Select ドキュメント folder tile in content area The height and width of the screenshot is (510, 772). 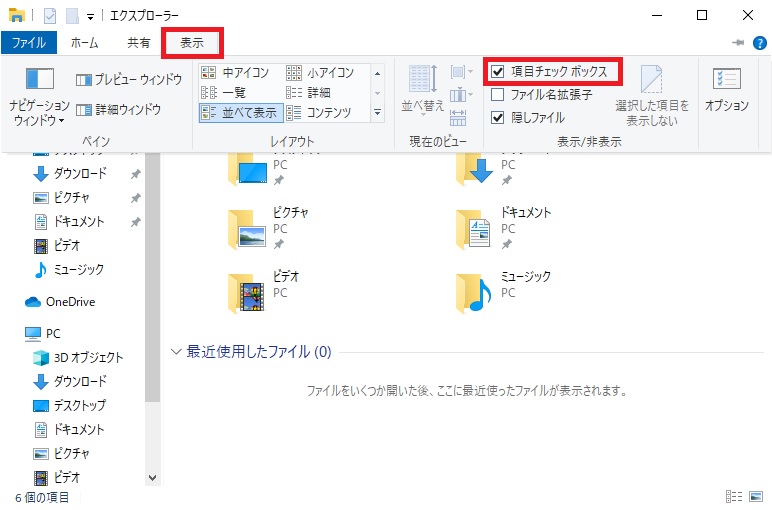[x=503, y=228]
